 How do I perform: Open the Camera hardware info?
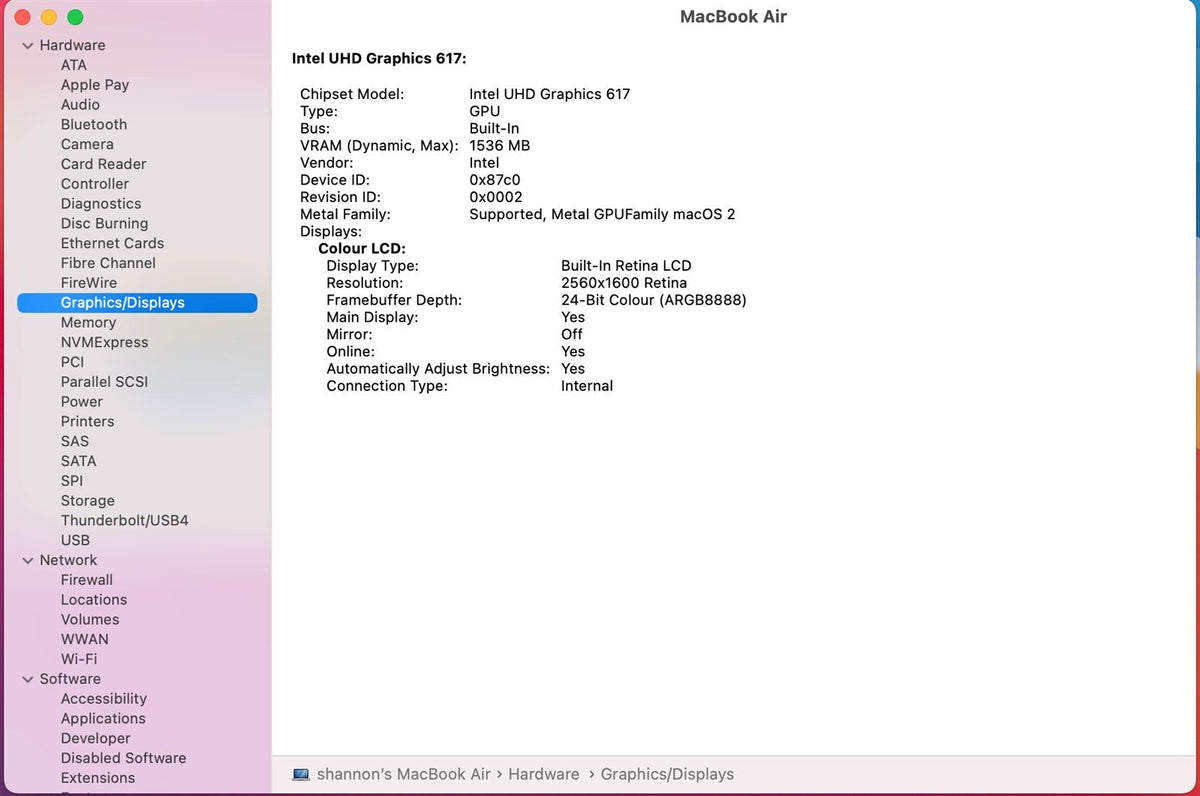[x=86, y=144]
